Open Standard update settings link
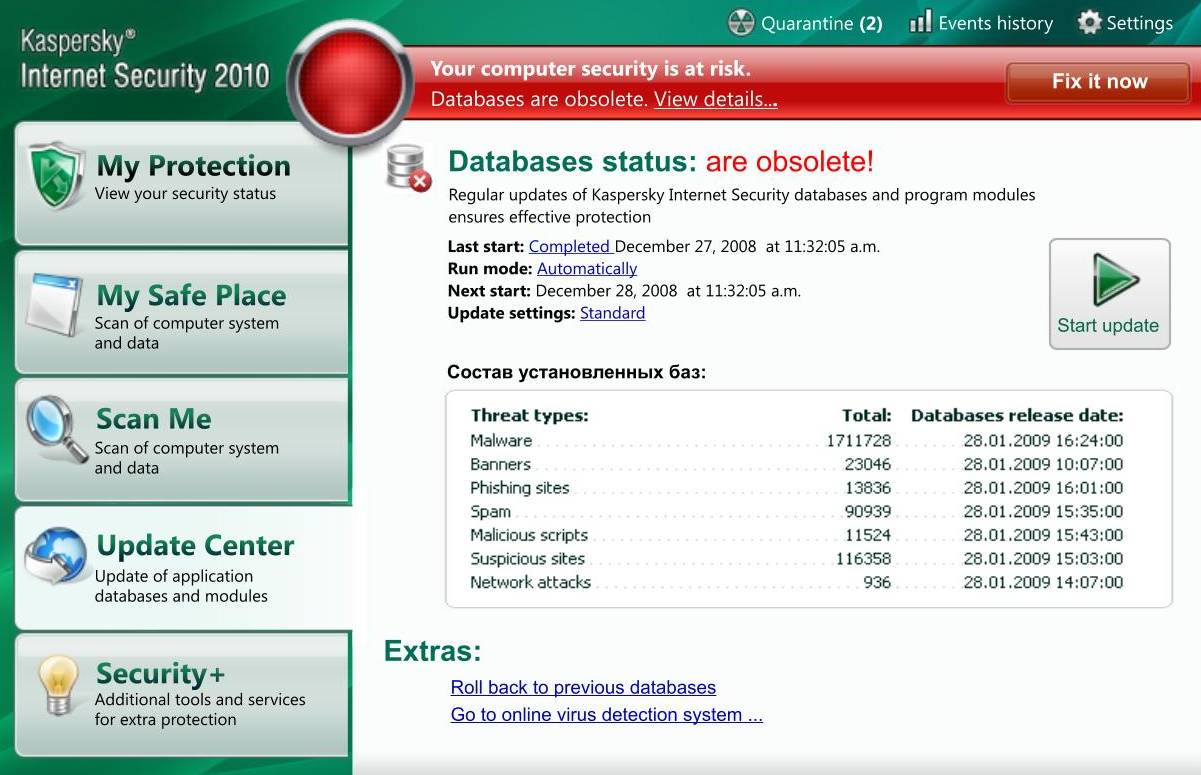Viewport: 1201px width, 775px height. tap(612, 313)
